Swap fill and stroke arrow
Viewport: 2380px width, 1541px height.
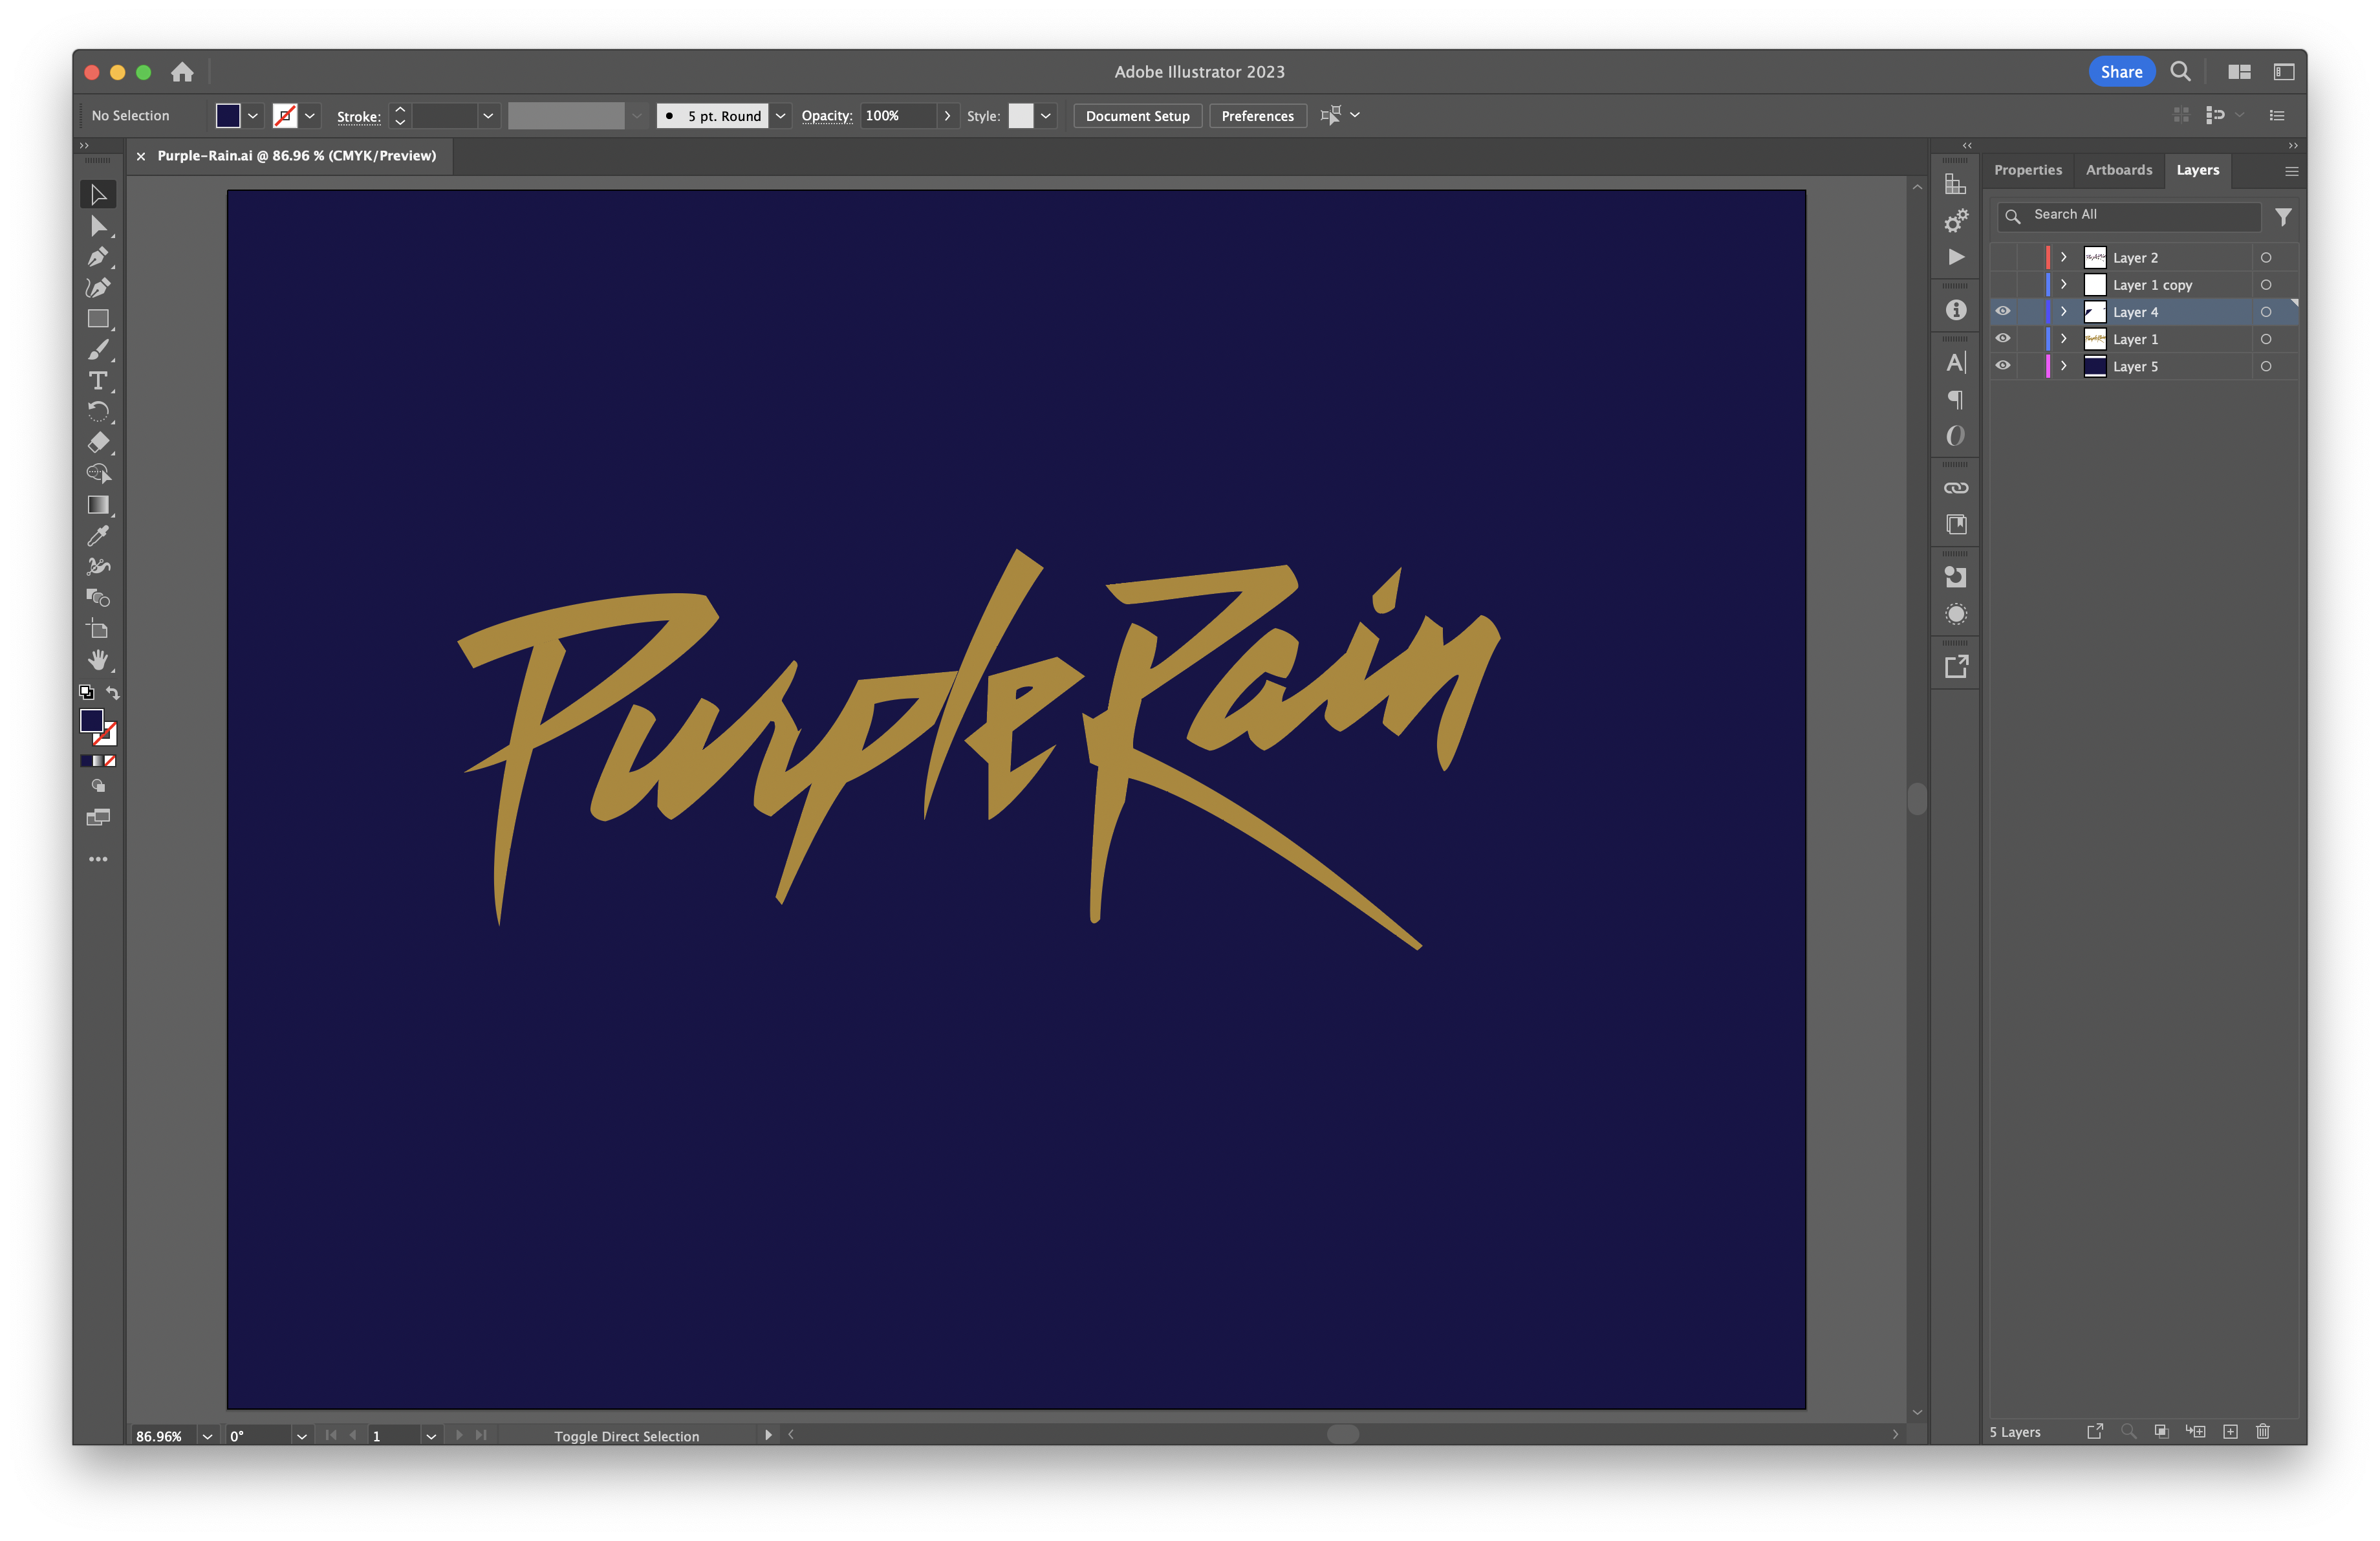coord(113,692)
